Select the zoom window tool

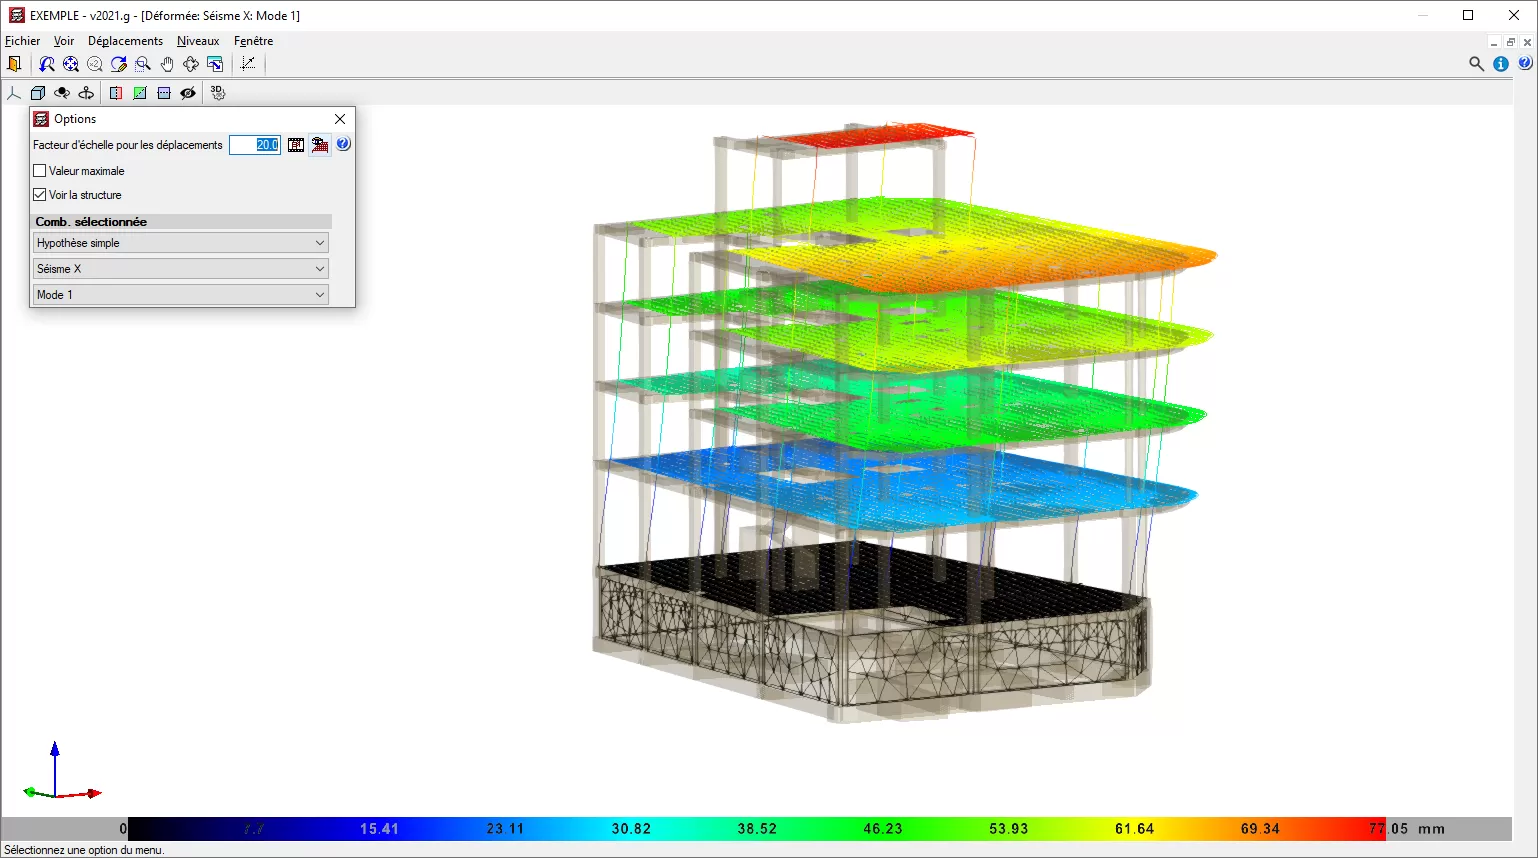pos(143,64)
